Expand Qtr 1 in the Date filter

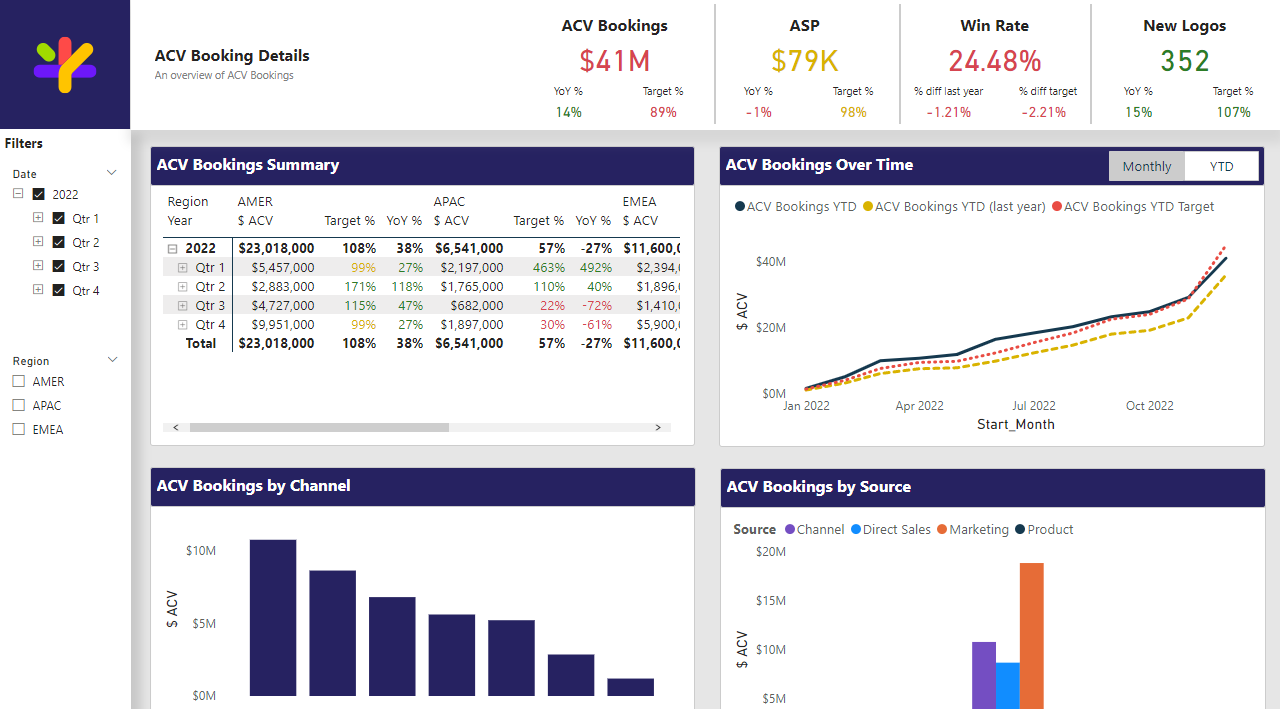(38, 217)
